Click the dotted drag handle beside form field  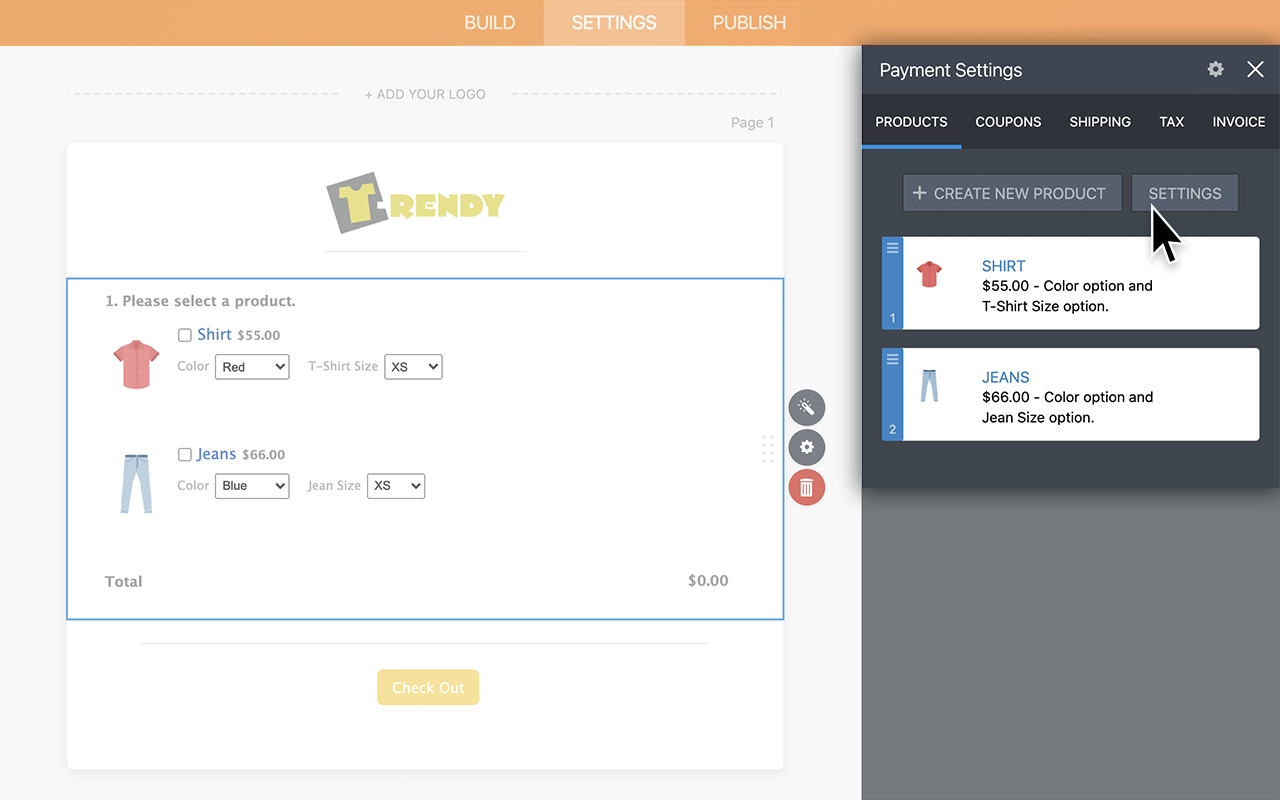pyautogui.click(x=768, y=448)
